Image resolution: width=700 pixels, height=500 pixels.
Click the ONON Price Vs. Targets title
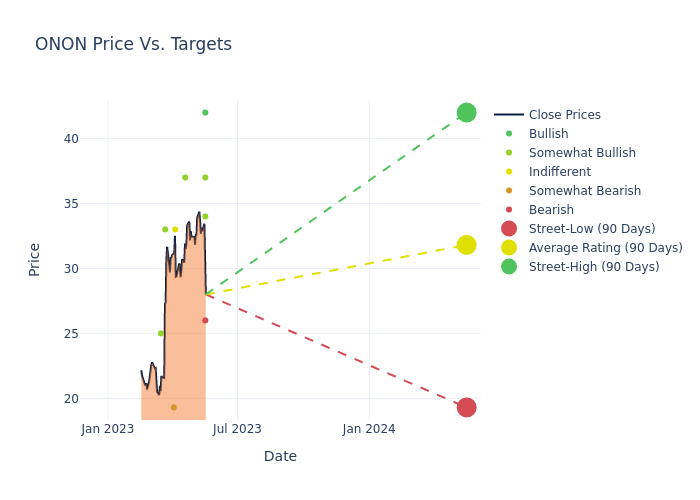[x=133, y=45]
